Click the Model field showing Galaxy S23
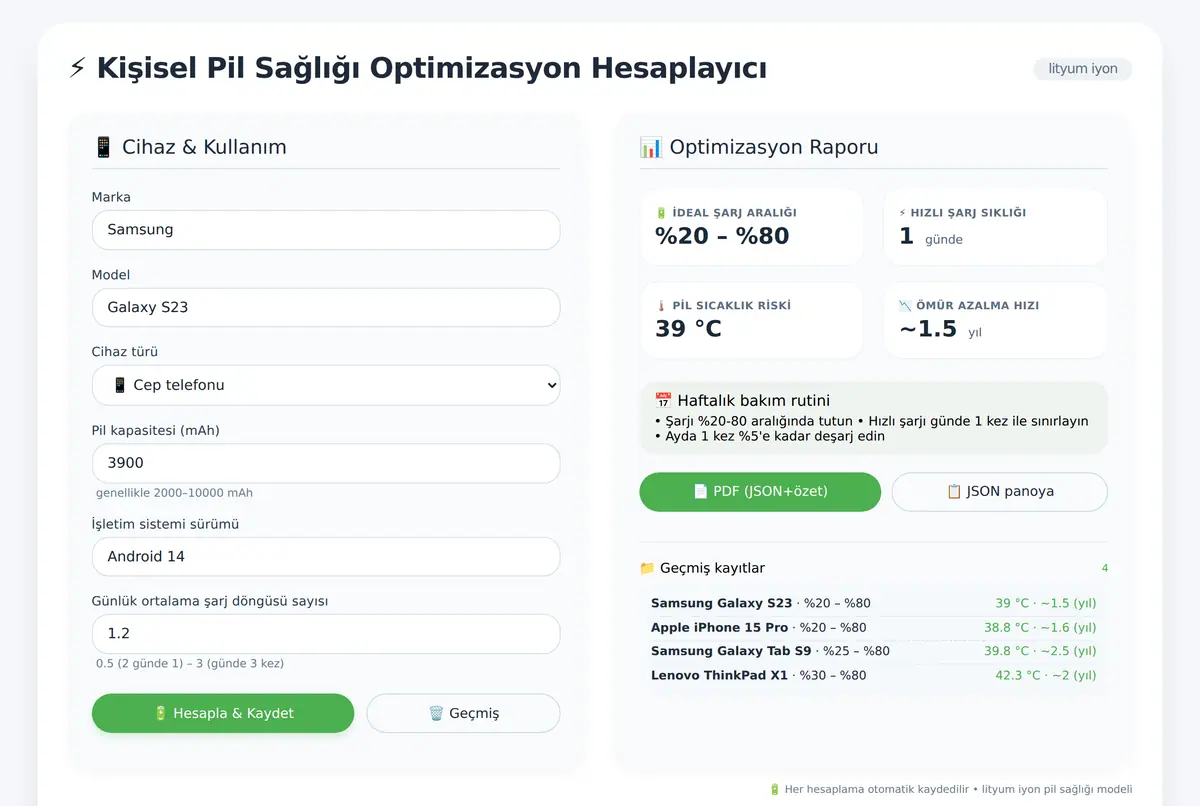This screenshot has height=806, width=1200. coord(326,307)
